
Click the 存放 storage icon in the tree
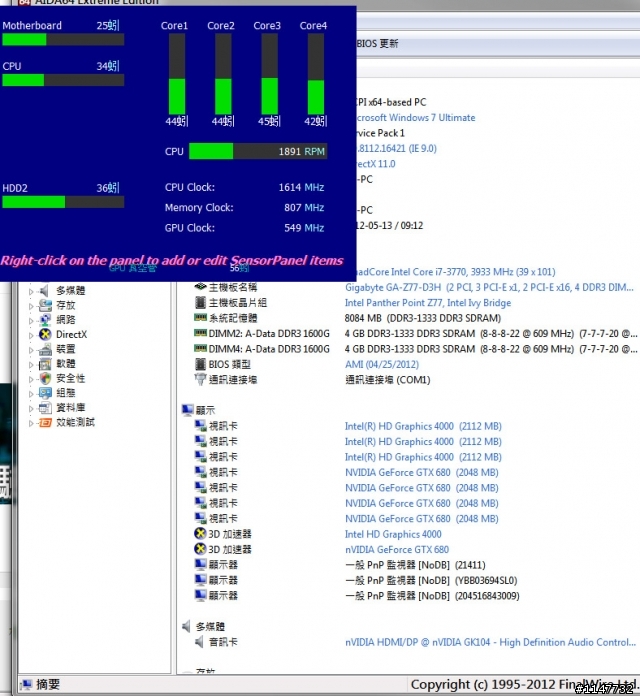click(x=45, y=305)
